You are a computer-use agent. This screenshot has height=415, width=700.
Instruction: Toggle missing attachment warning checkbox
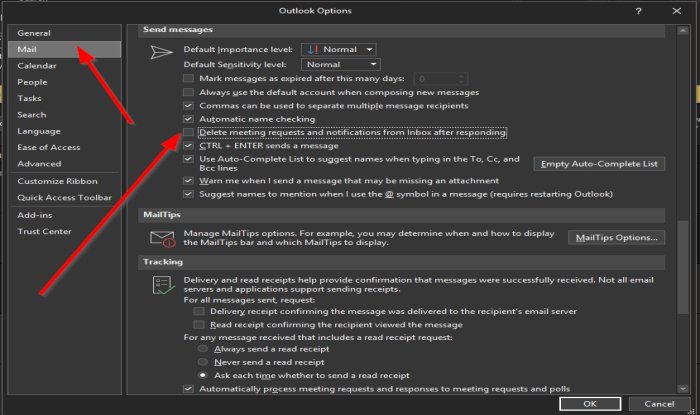[188, 181]
